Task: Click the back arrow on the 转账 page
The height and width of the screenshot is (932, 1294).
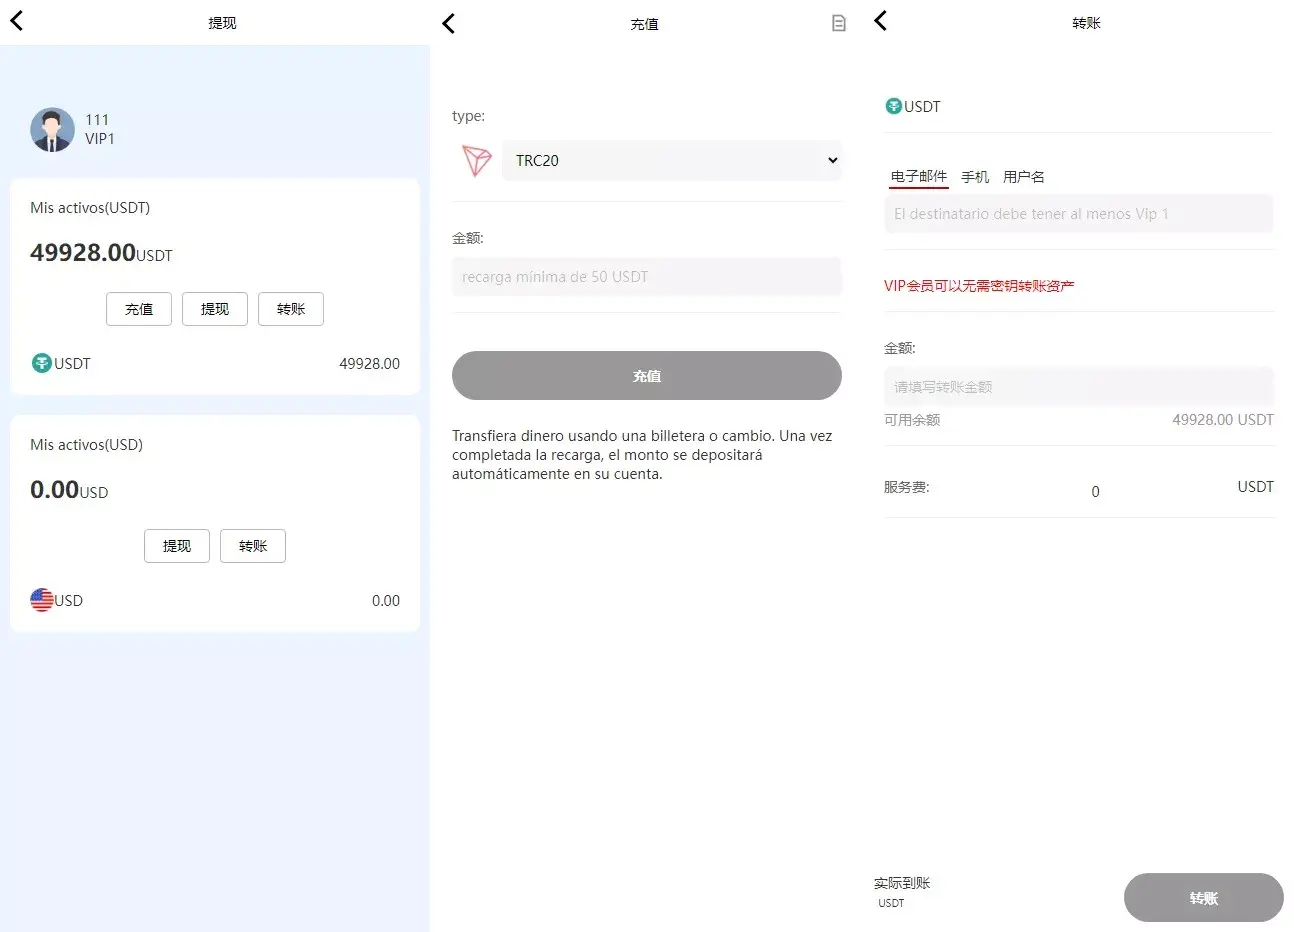Action: (880, 20)
